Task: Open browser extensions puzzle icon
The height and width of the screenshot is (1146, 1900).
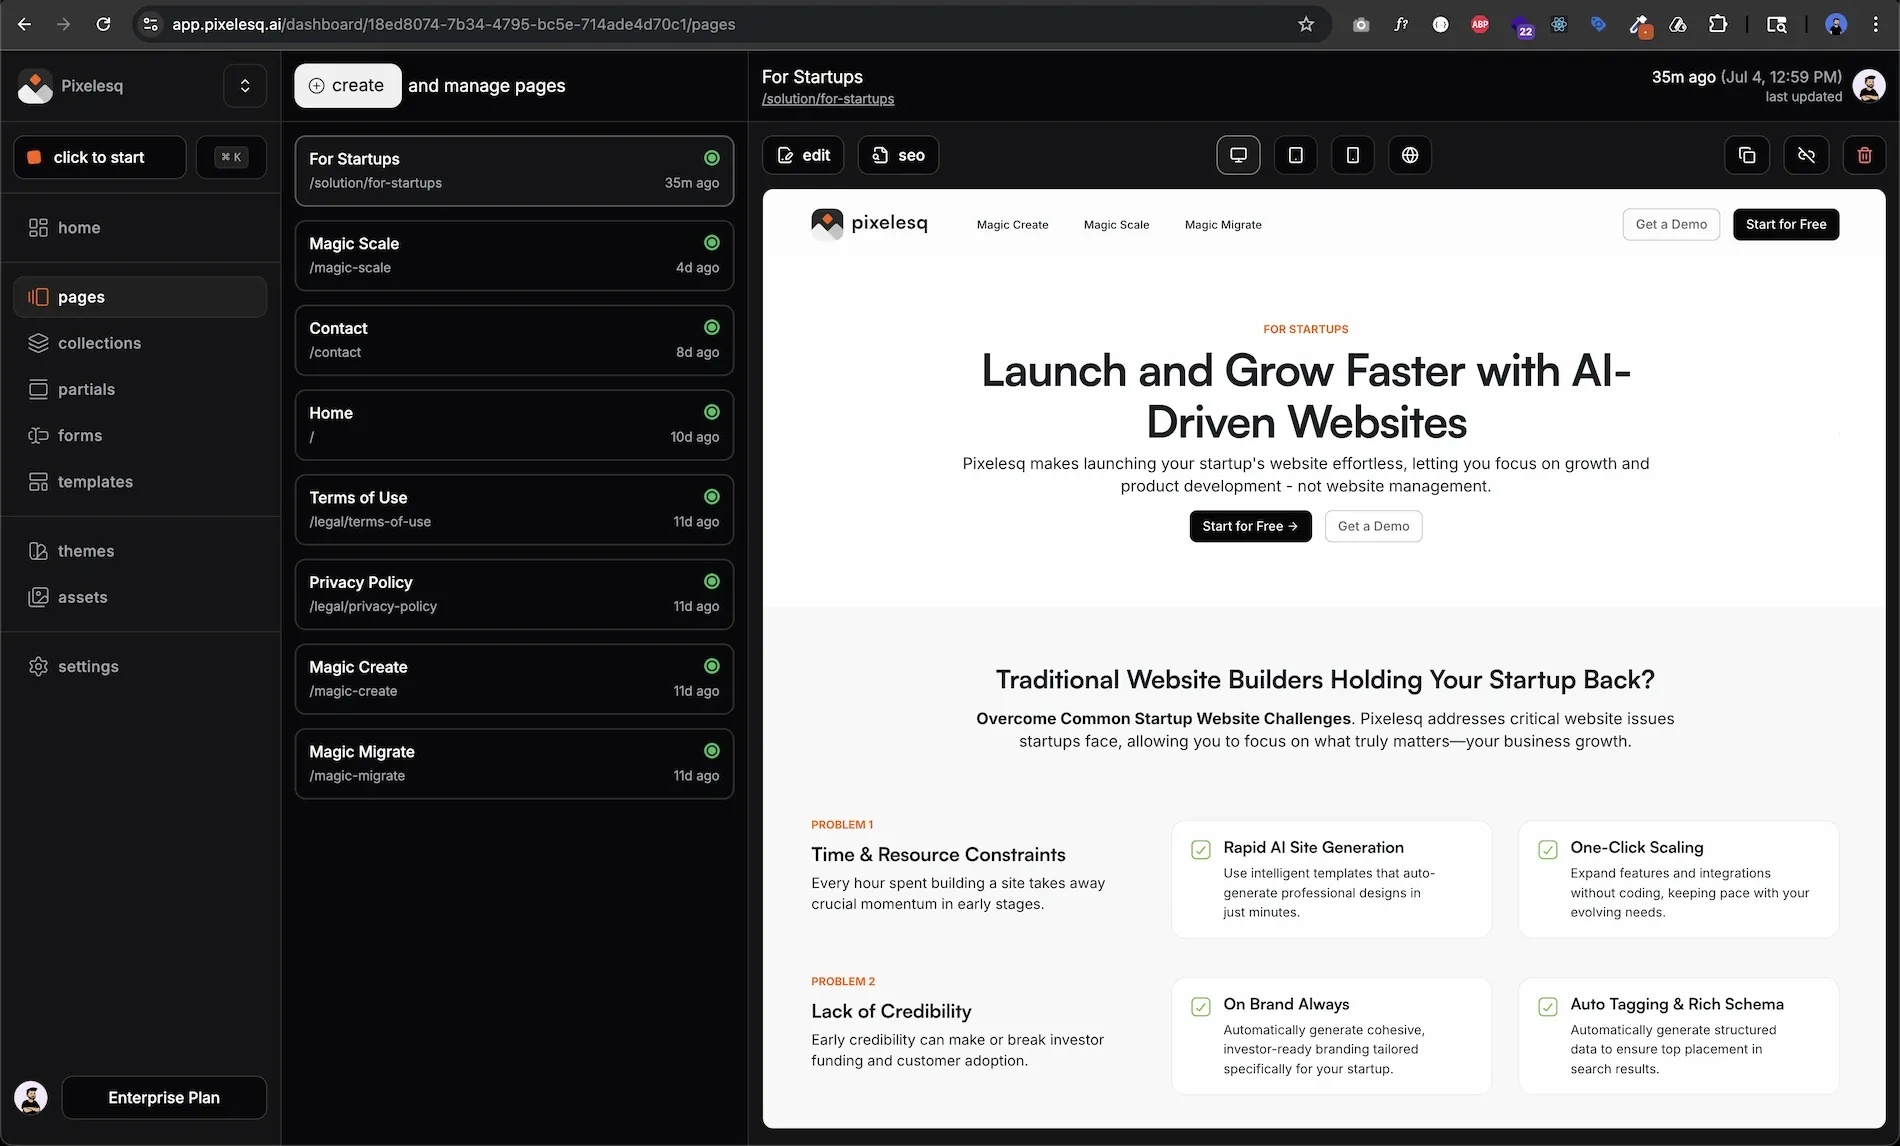Action: [1718, 24]
